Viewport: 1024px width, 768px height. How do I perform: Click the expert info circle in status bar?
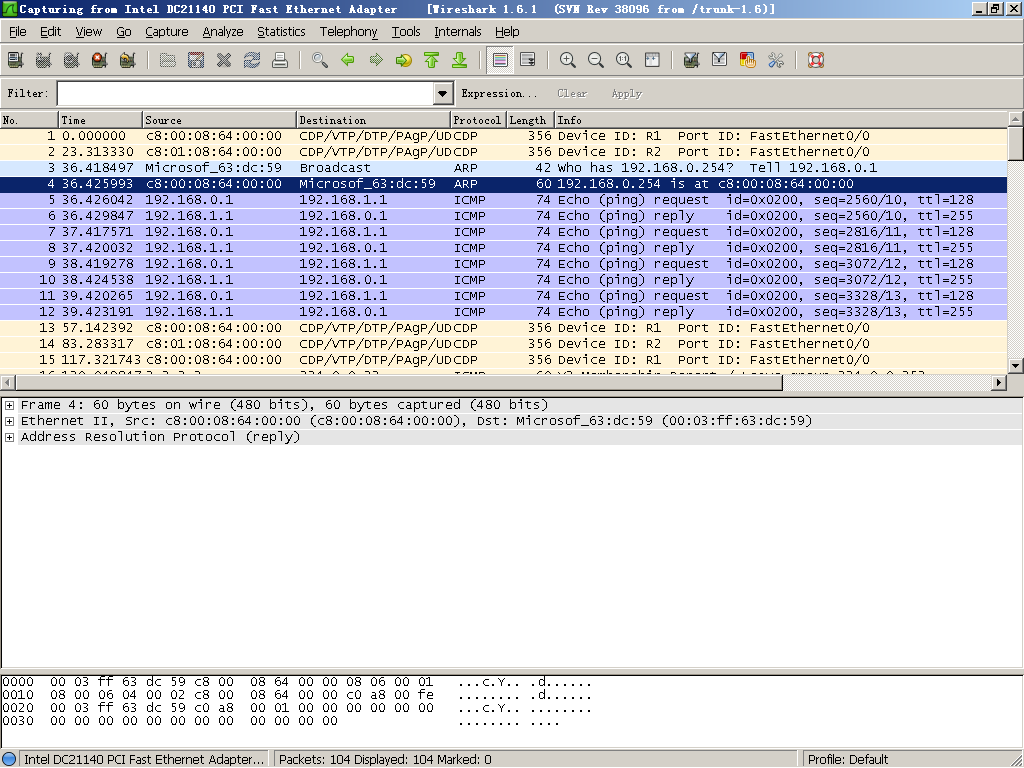click(x=9, y=760)
